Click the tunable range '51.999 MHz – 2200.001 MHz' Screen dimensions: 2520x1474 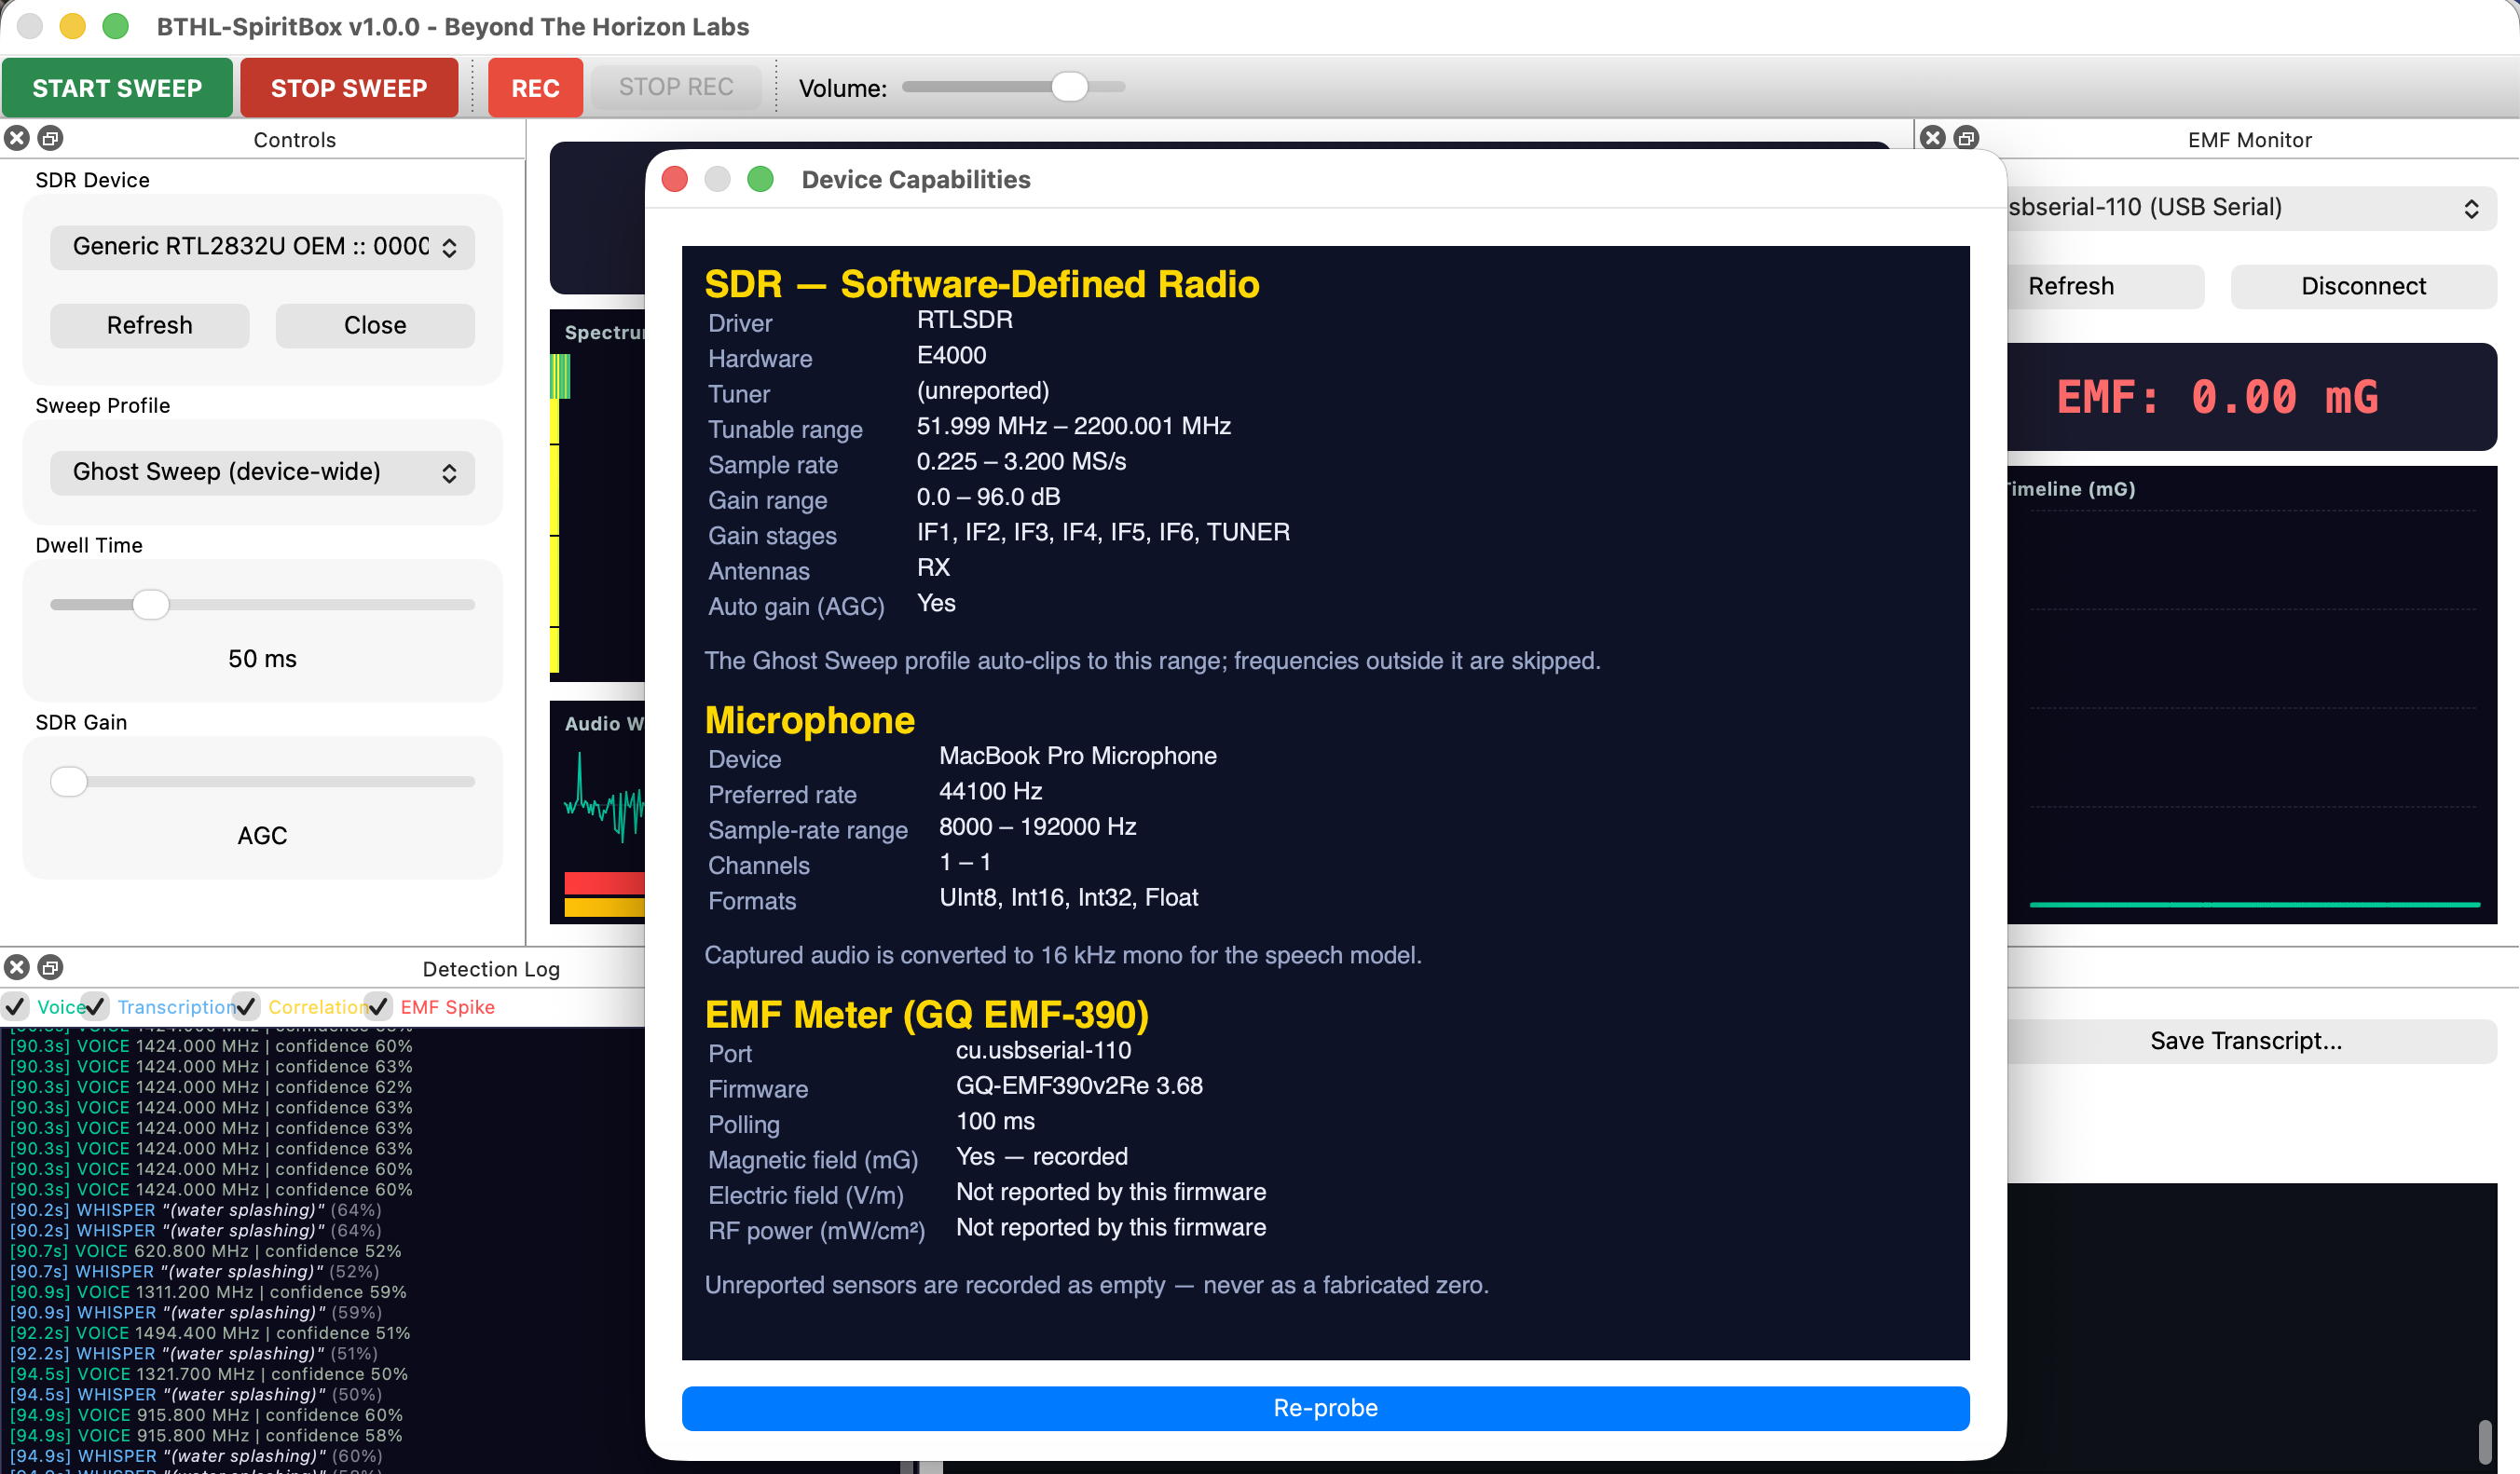pyautogui.click(x=1073, y=426)
